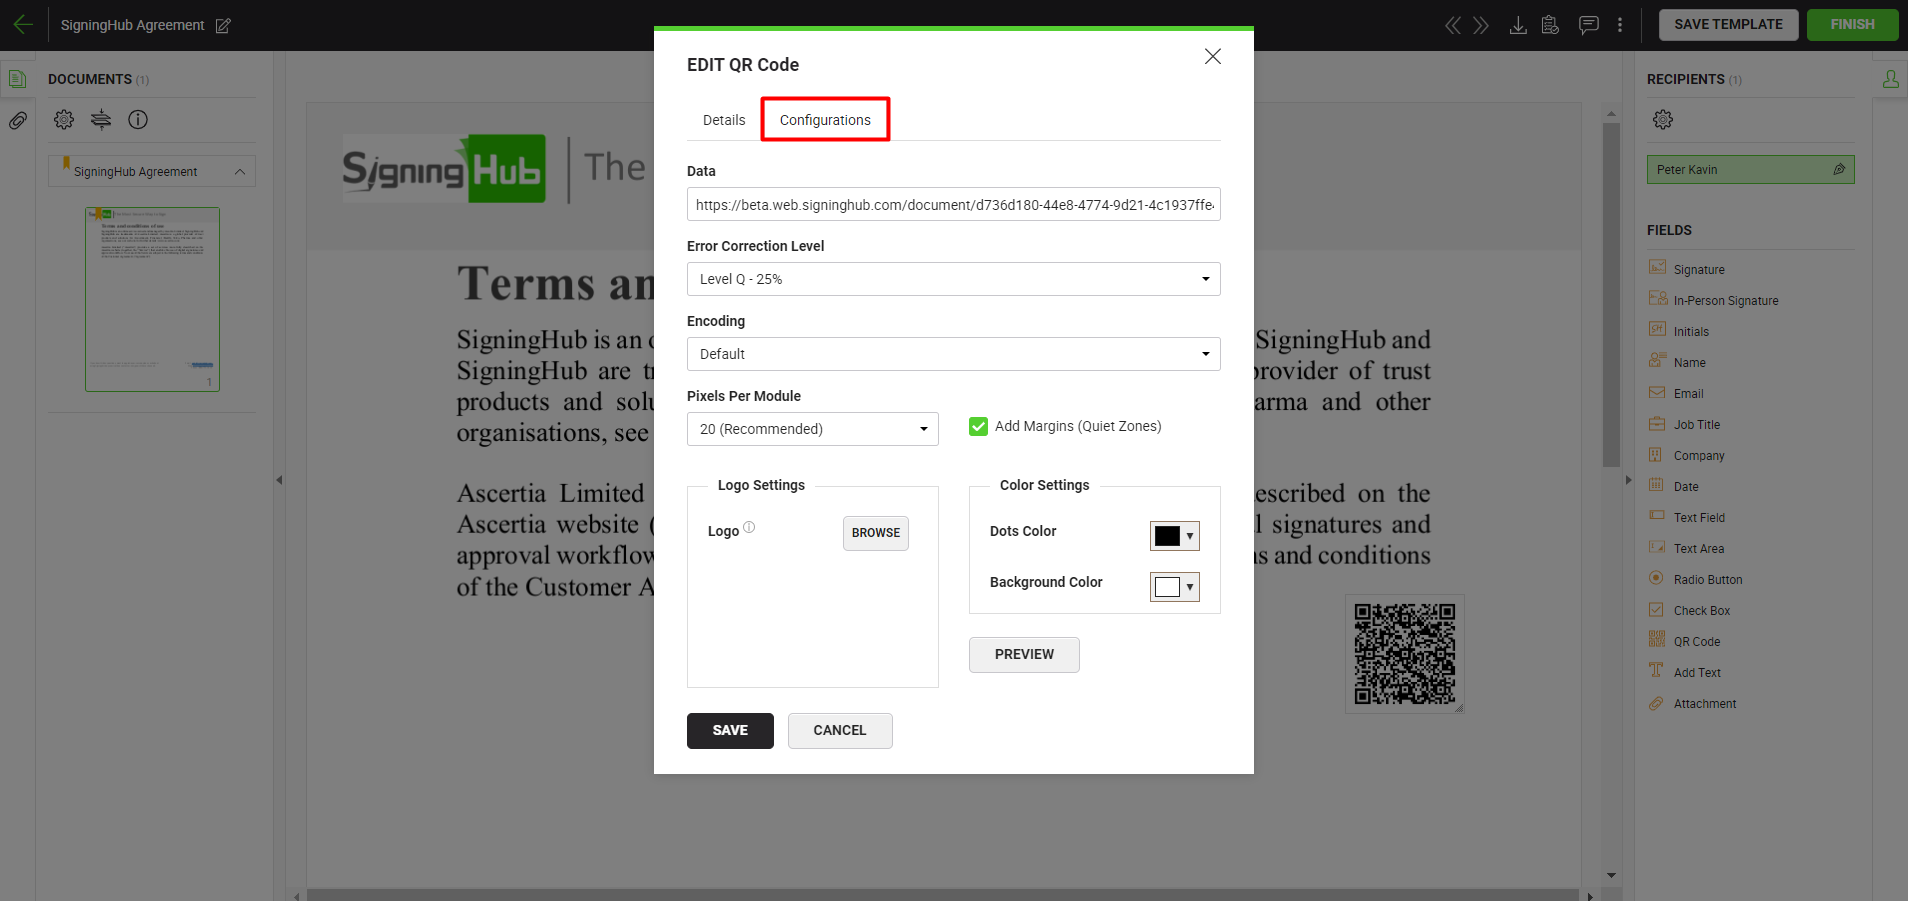The width and height of the screenshot is (1908, 901).
Task: Click the edit document name pencil icon
Action: tap(223, 26)
